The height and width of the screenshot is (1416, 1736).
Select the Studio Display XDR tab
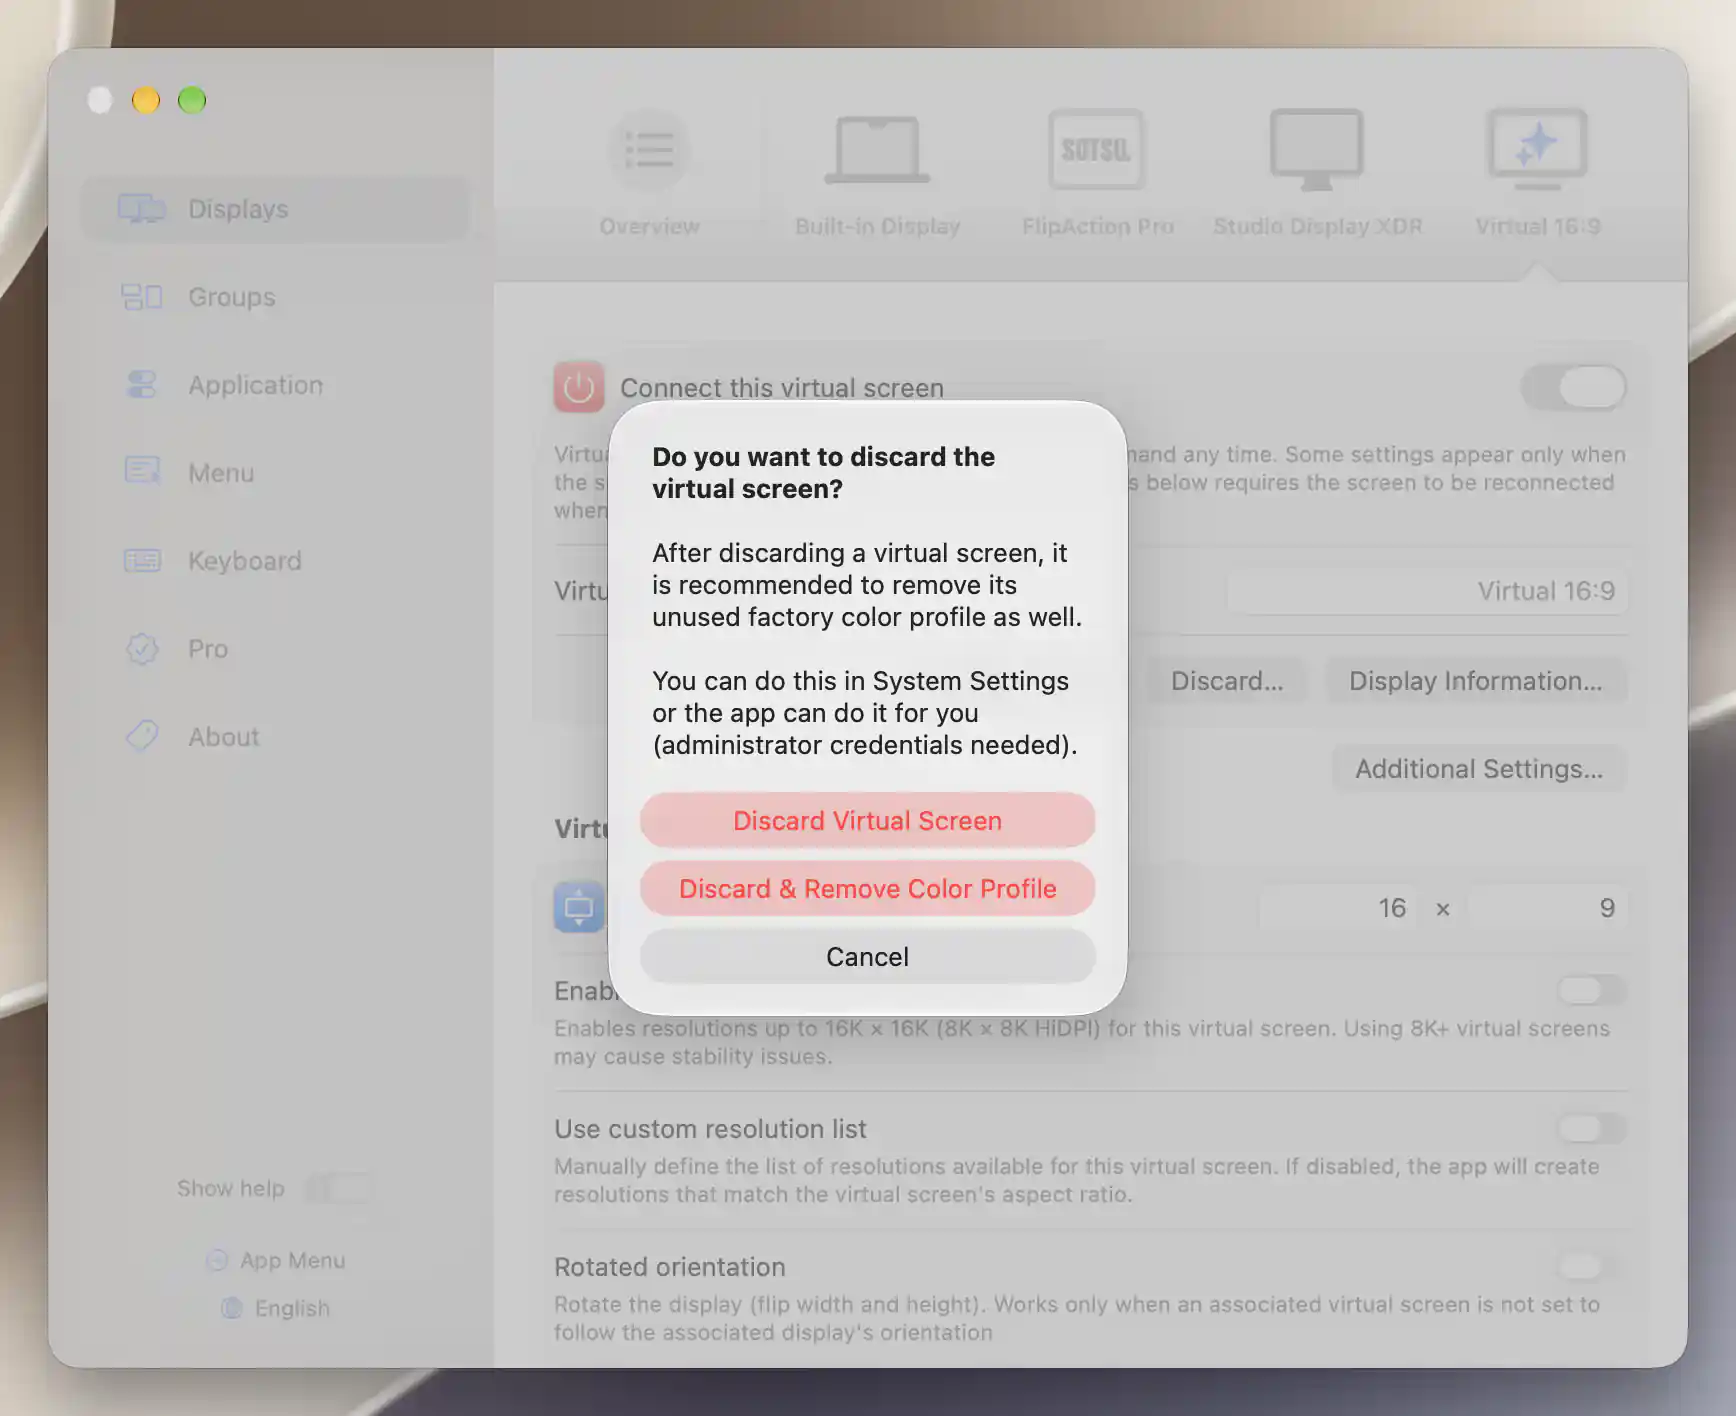pyautogui.click(x=1317, y=173)
